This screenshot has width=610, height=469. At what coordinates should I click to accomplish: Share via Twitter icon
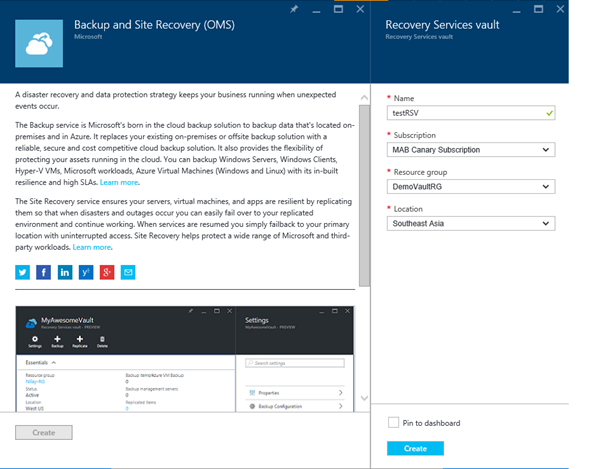23,272
